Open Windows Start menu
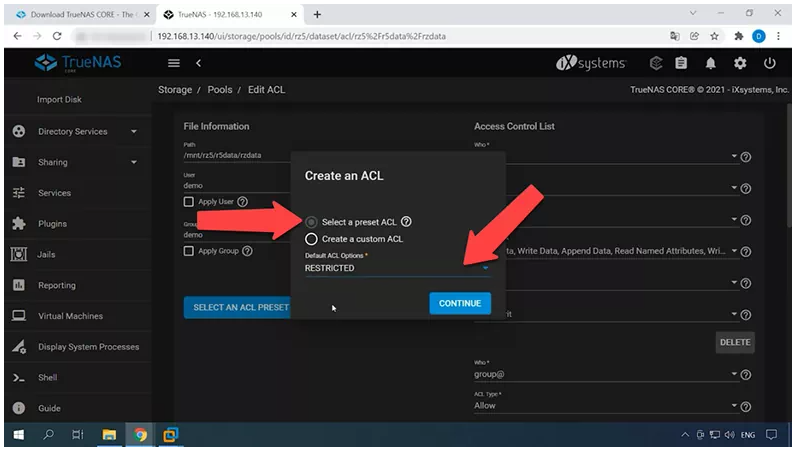Viewport: 796px width, 451px height. (x=19, y=435)
